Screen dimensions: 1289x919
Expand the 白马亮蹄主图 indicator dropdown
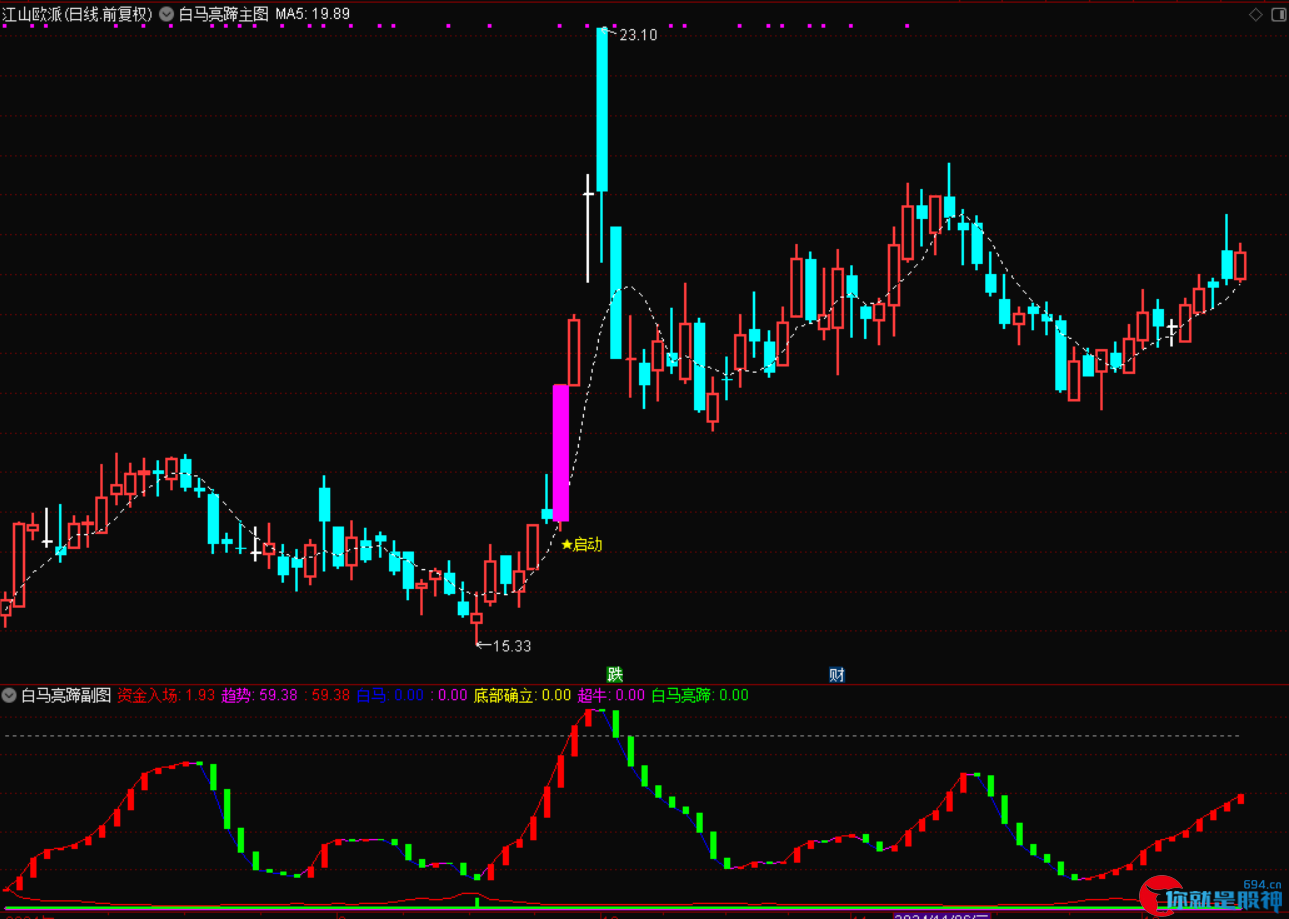pos(166,14)
